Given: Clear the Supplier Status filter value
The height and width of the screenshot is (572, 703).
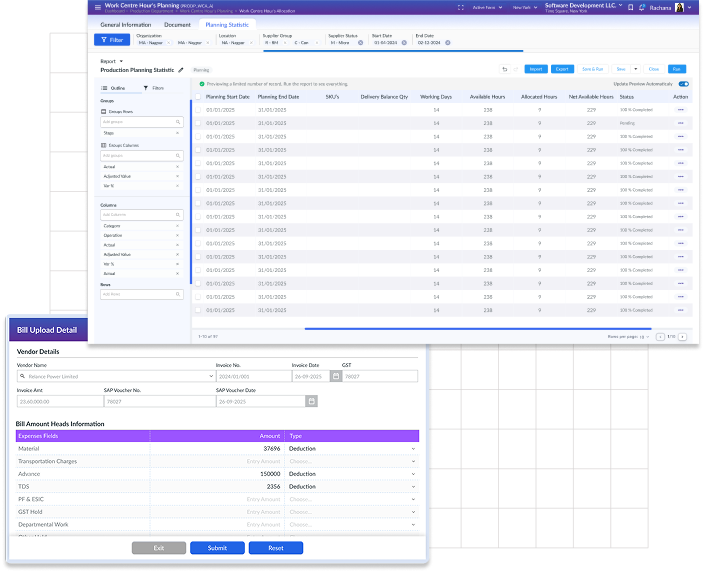Looking at the screenshot, I should point(360,43).
